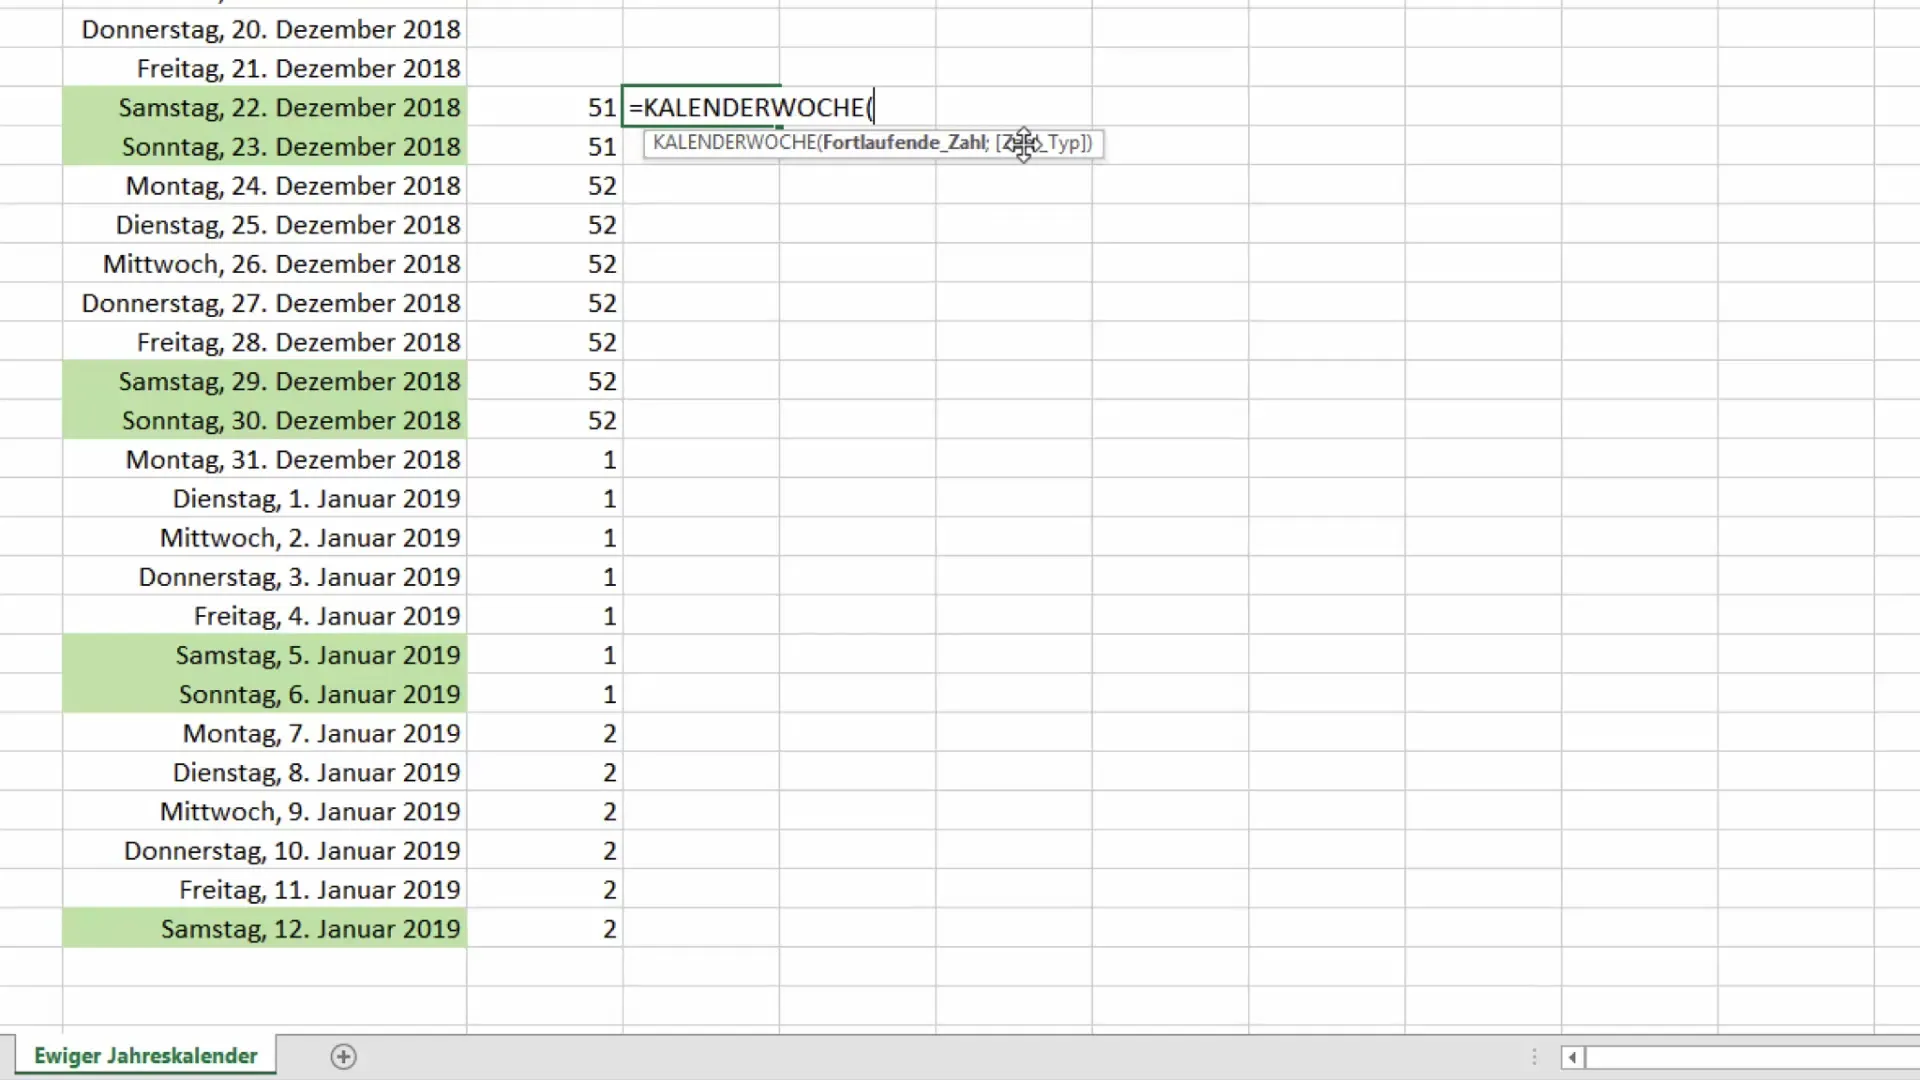Screen dimensions: 1920x1080
Task: Select cell Dienstag, 25. Dezember 2018
Action: (265, 224)
